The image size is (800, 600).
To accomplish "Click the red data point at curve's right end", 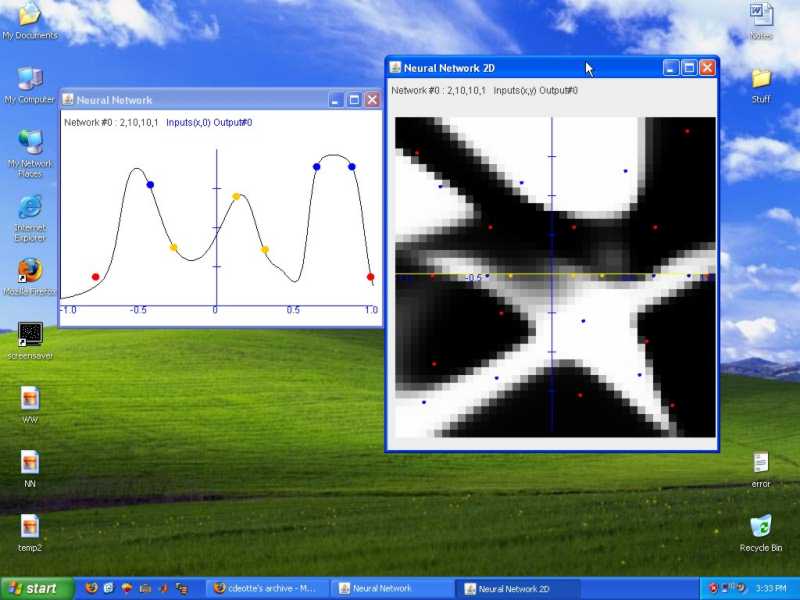I will click(370, 277).
